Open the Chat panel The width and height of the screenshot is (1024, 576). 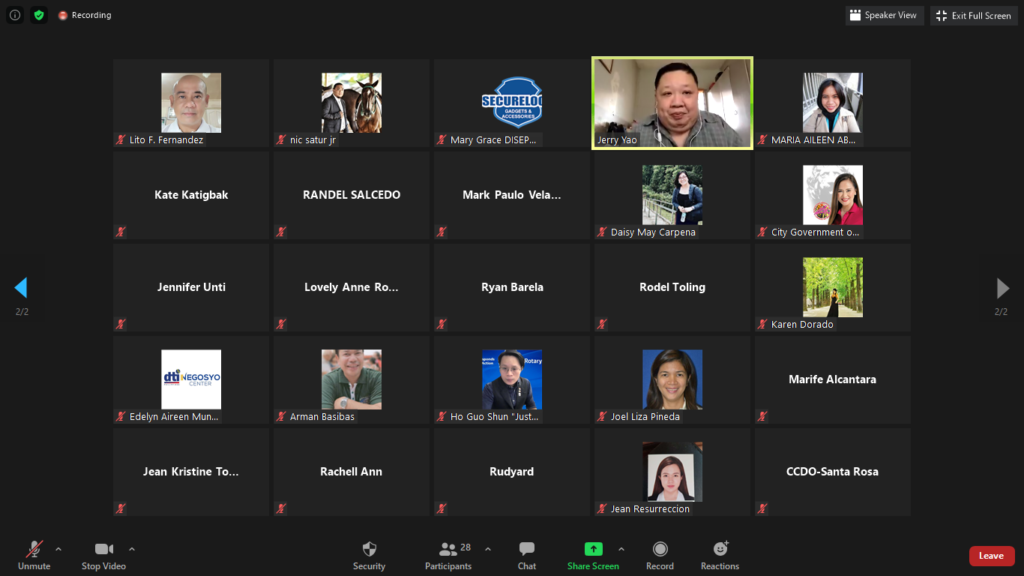click(x=527, y=555)
